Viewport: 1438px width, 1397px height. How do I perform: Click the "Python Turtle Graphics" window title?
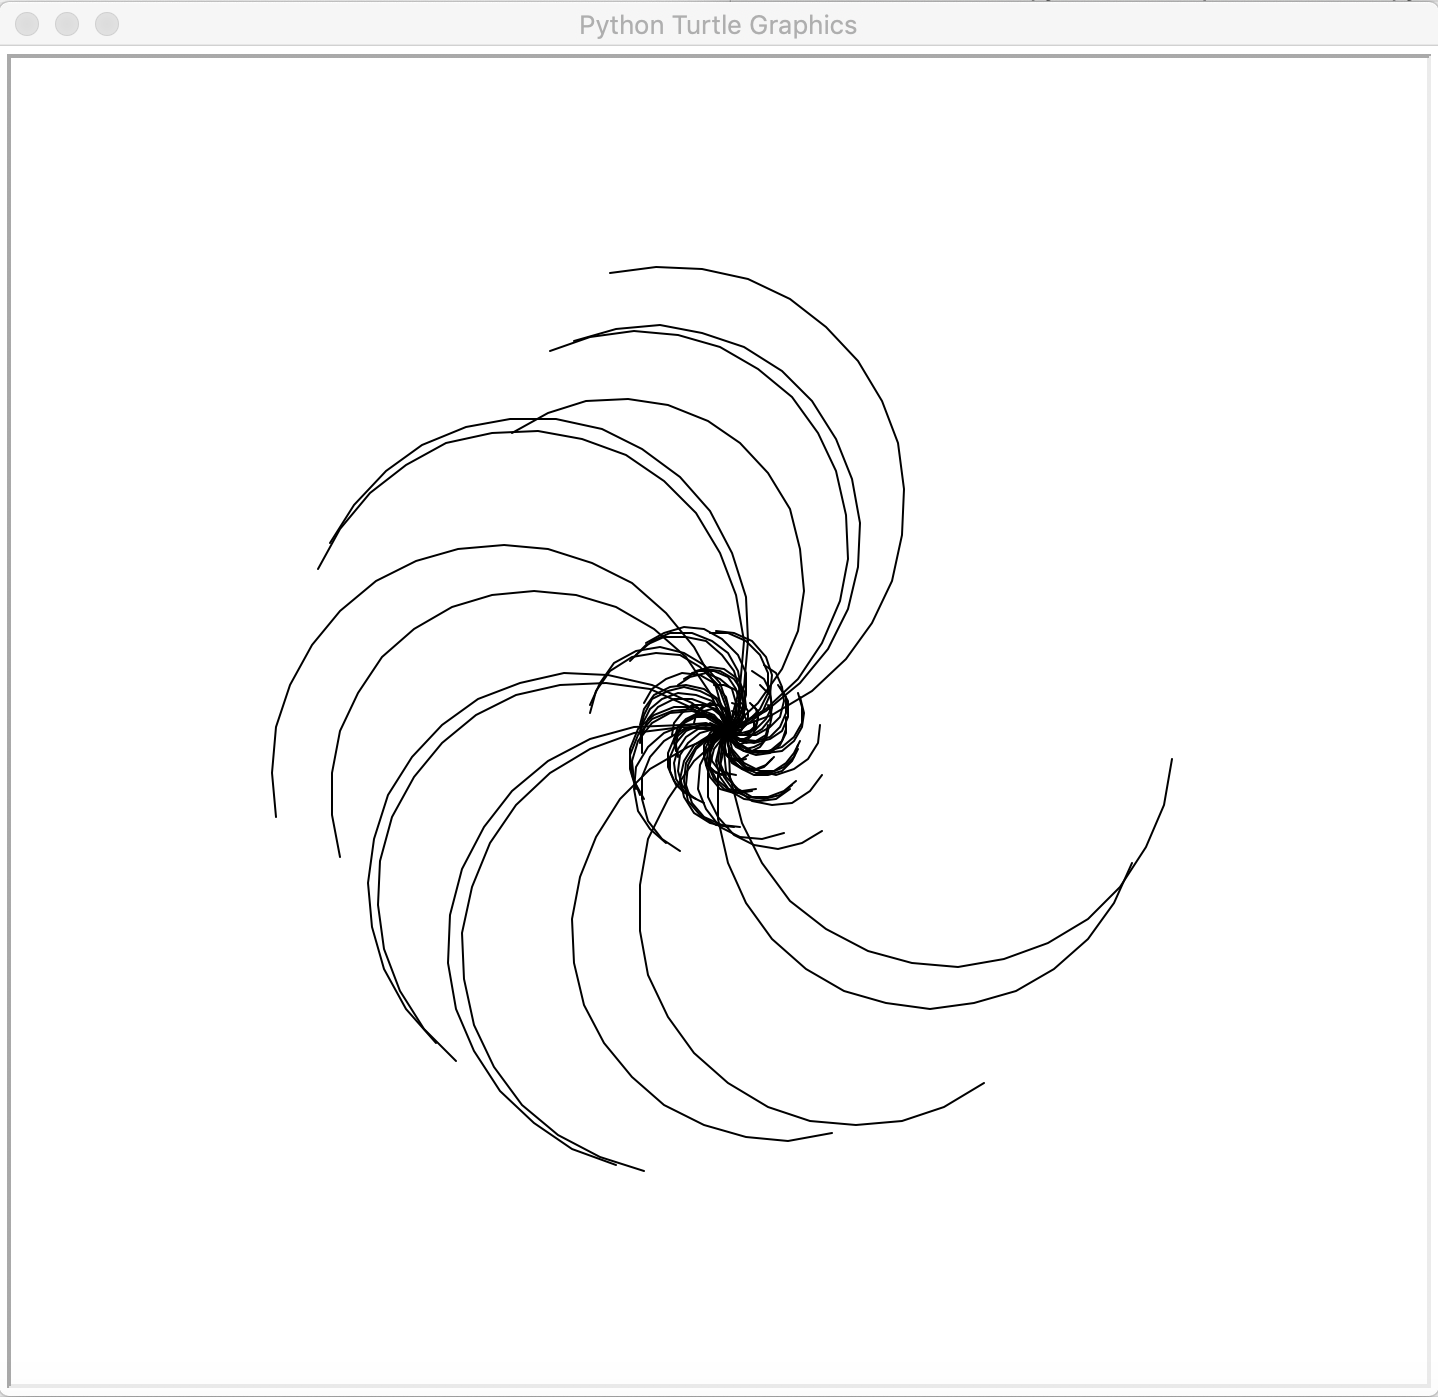(x=717, y=25)
